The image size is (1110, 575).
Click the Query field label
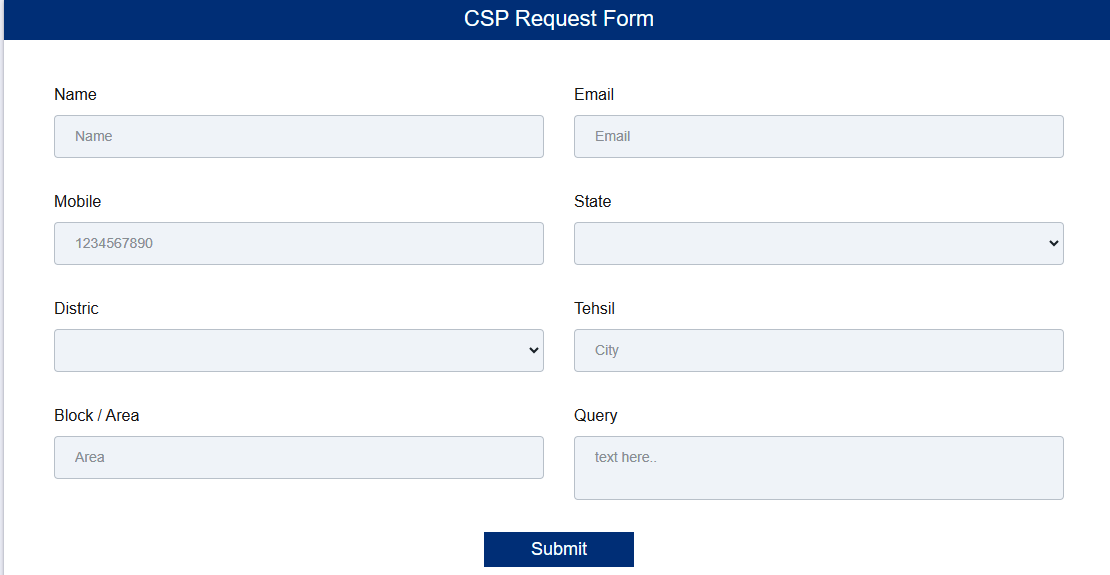[x=595, y=415]
